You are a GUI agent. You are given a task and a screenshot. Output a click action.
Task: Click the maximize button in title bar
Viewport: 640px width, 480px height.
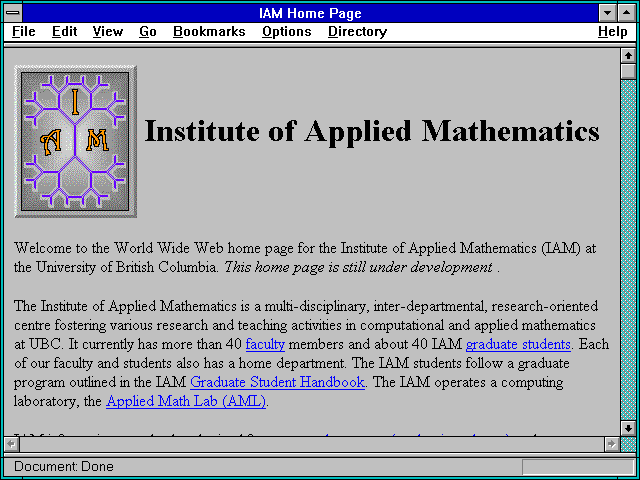pyautogui.click(x=626, y=13)
